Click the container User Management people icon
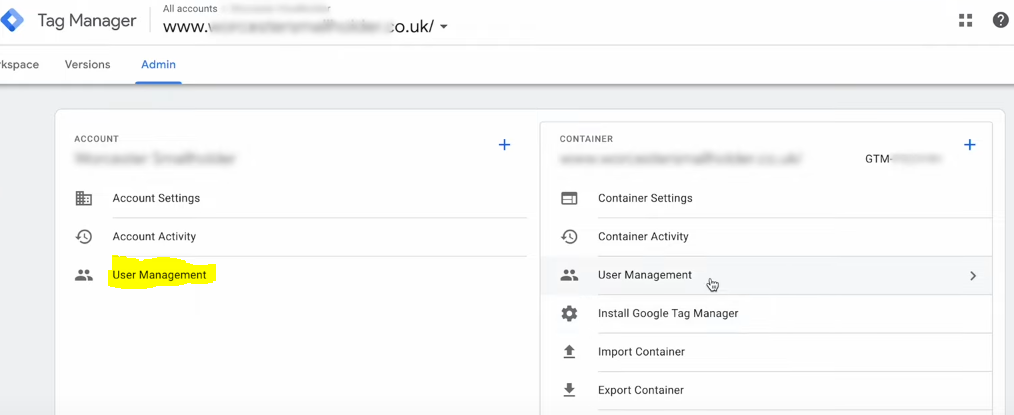 coord(569,275)
